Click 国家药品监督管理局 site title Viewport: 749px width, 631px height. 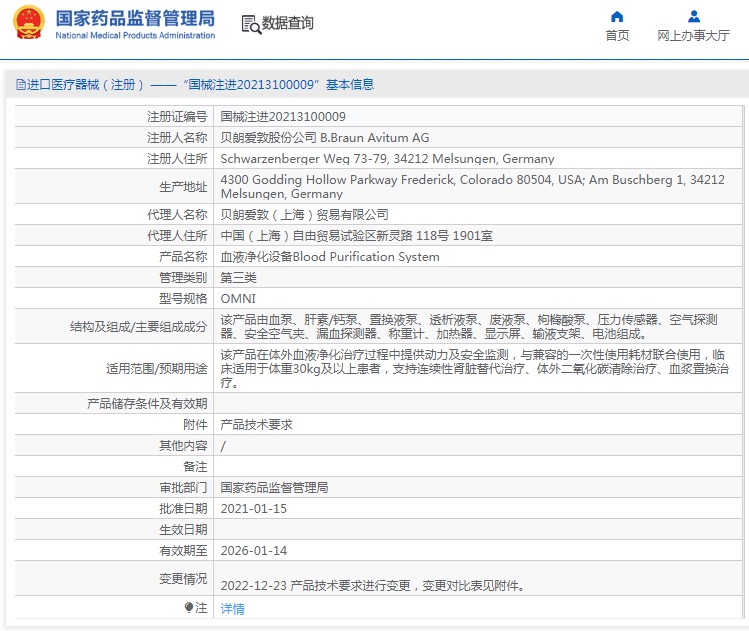click(135, 19)
